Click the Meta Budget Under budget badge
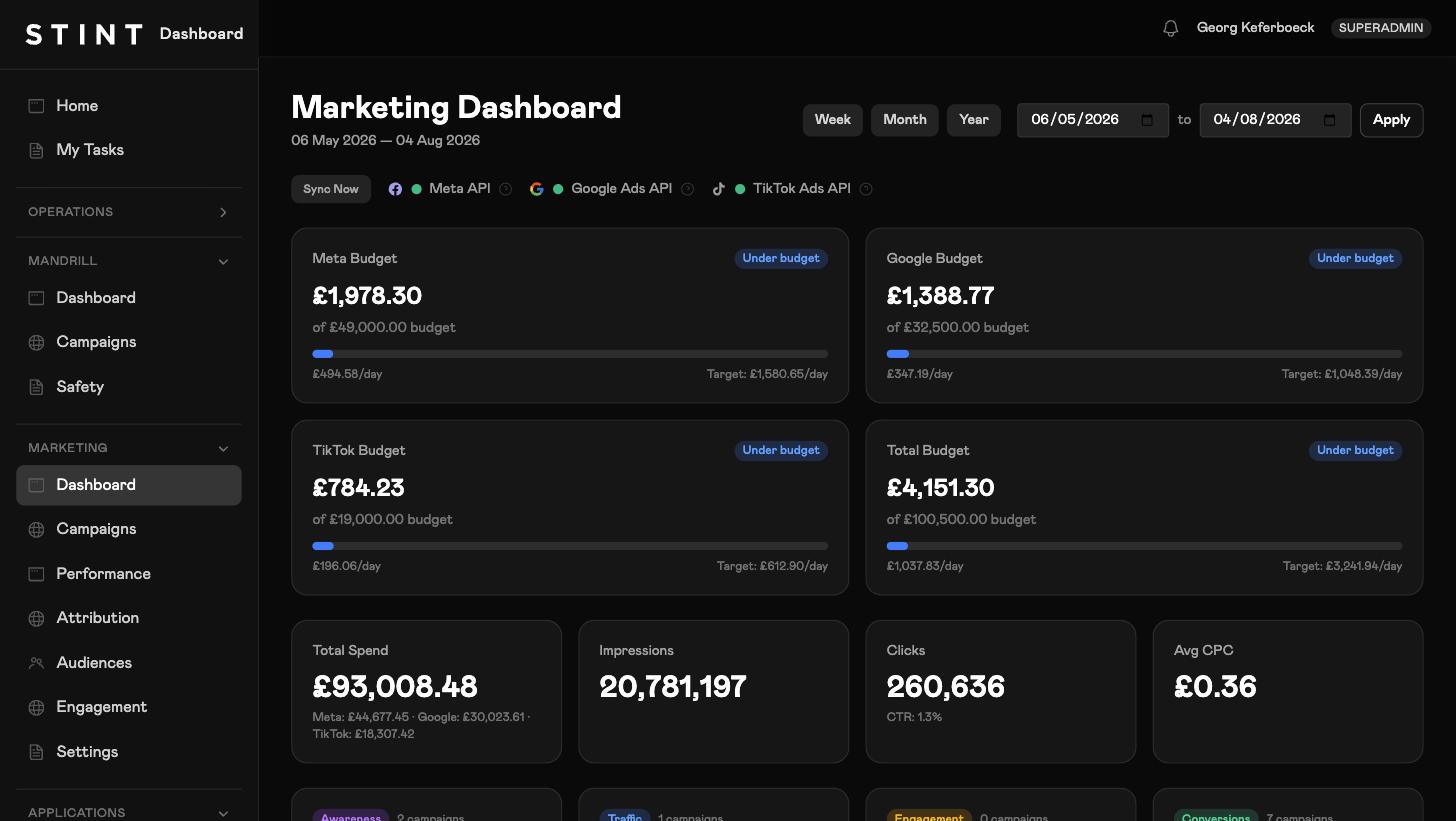This screenshot has height=821, width=1456. 781,258
